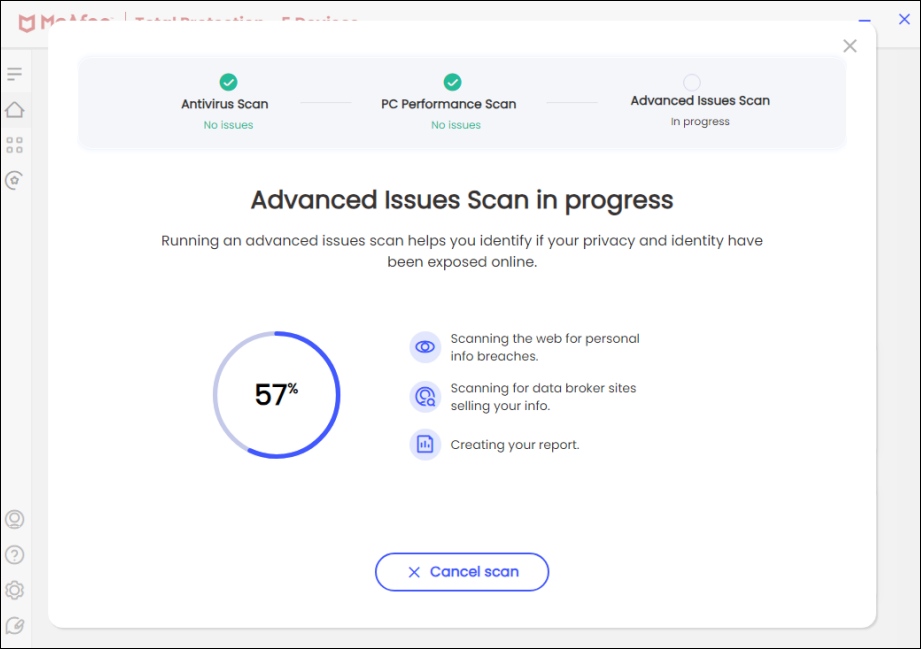Click the Help question mark icon
Screen dimensions: 921x649
14,554
